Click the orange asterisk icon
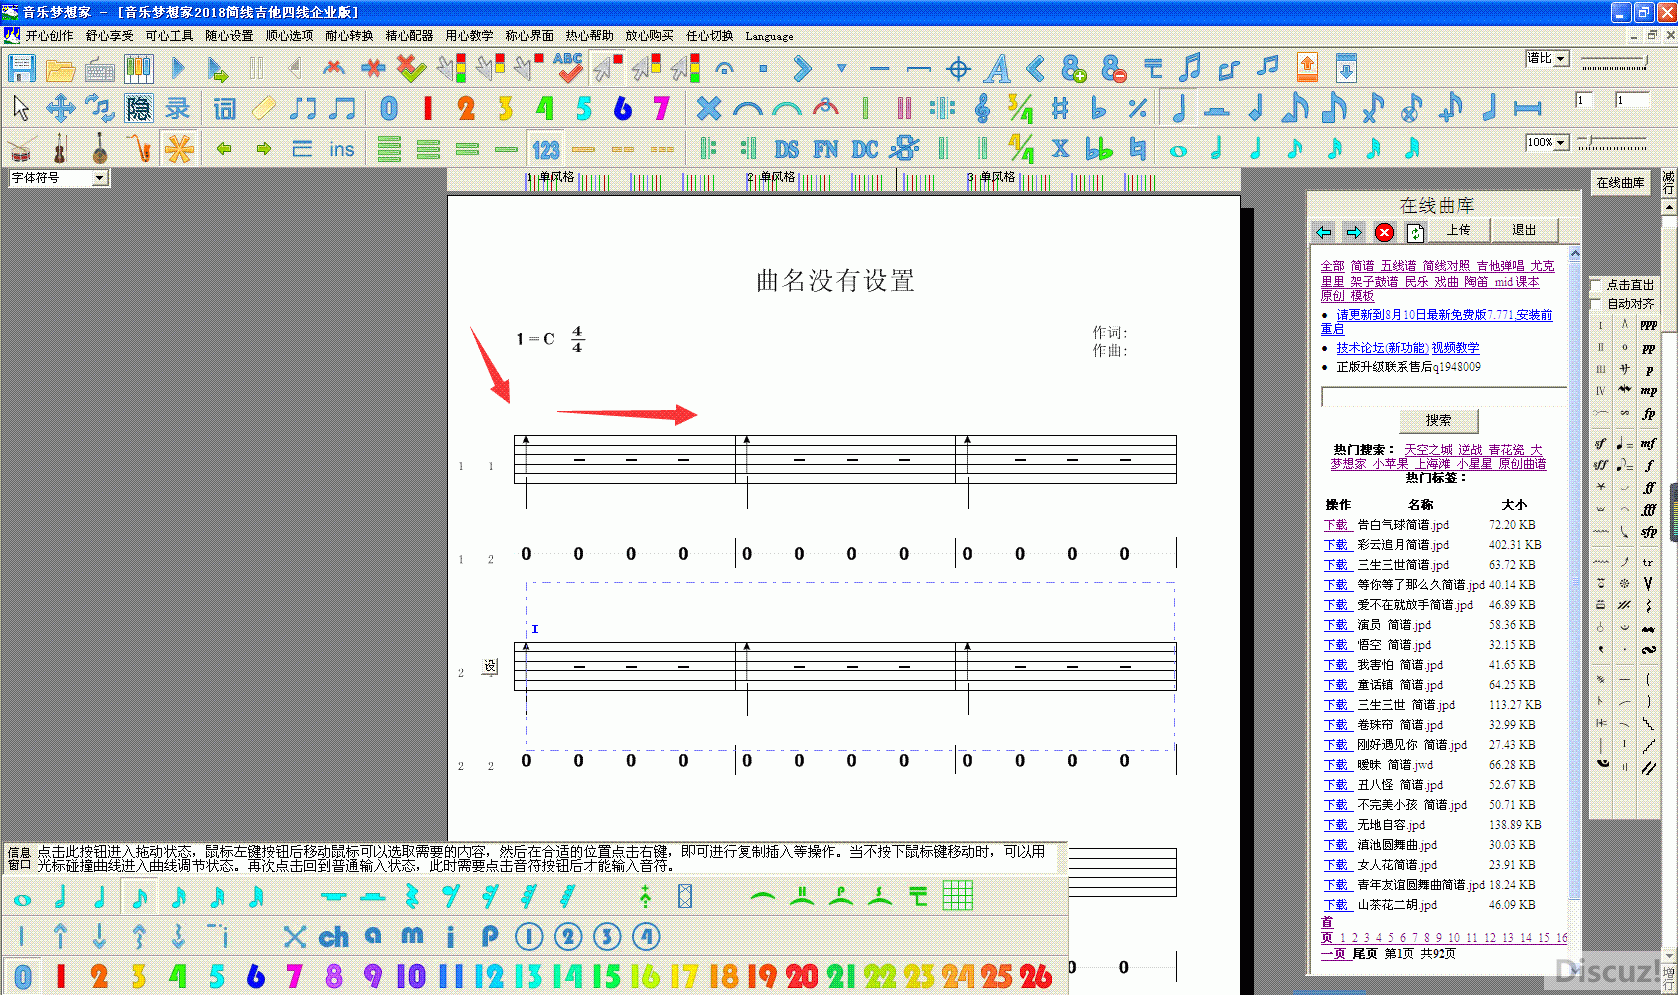This screenshot has height=995, width=1678. point(179,149)
